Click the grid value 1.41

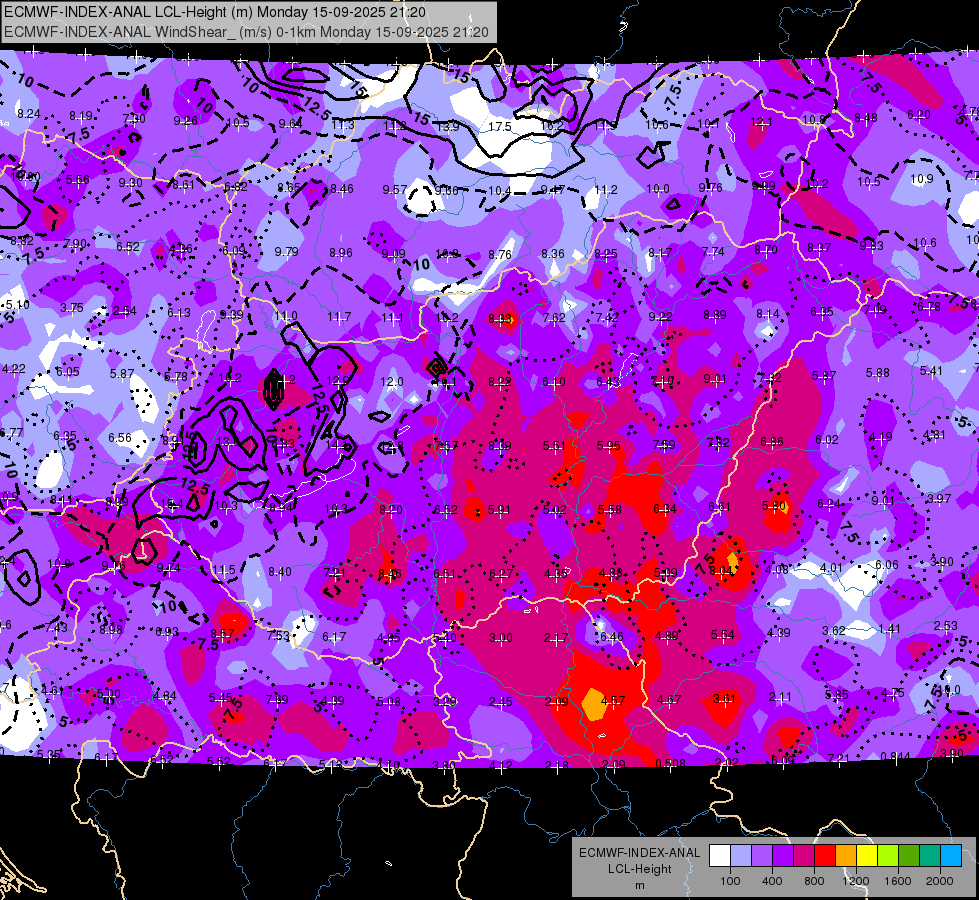coord(889,628)
